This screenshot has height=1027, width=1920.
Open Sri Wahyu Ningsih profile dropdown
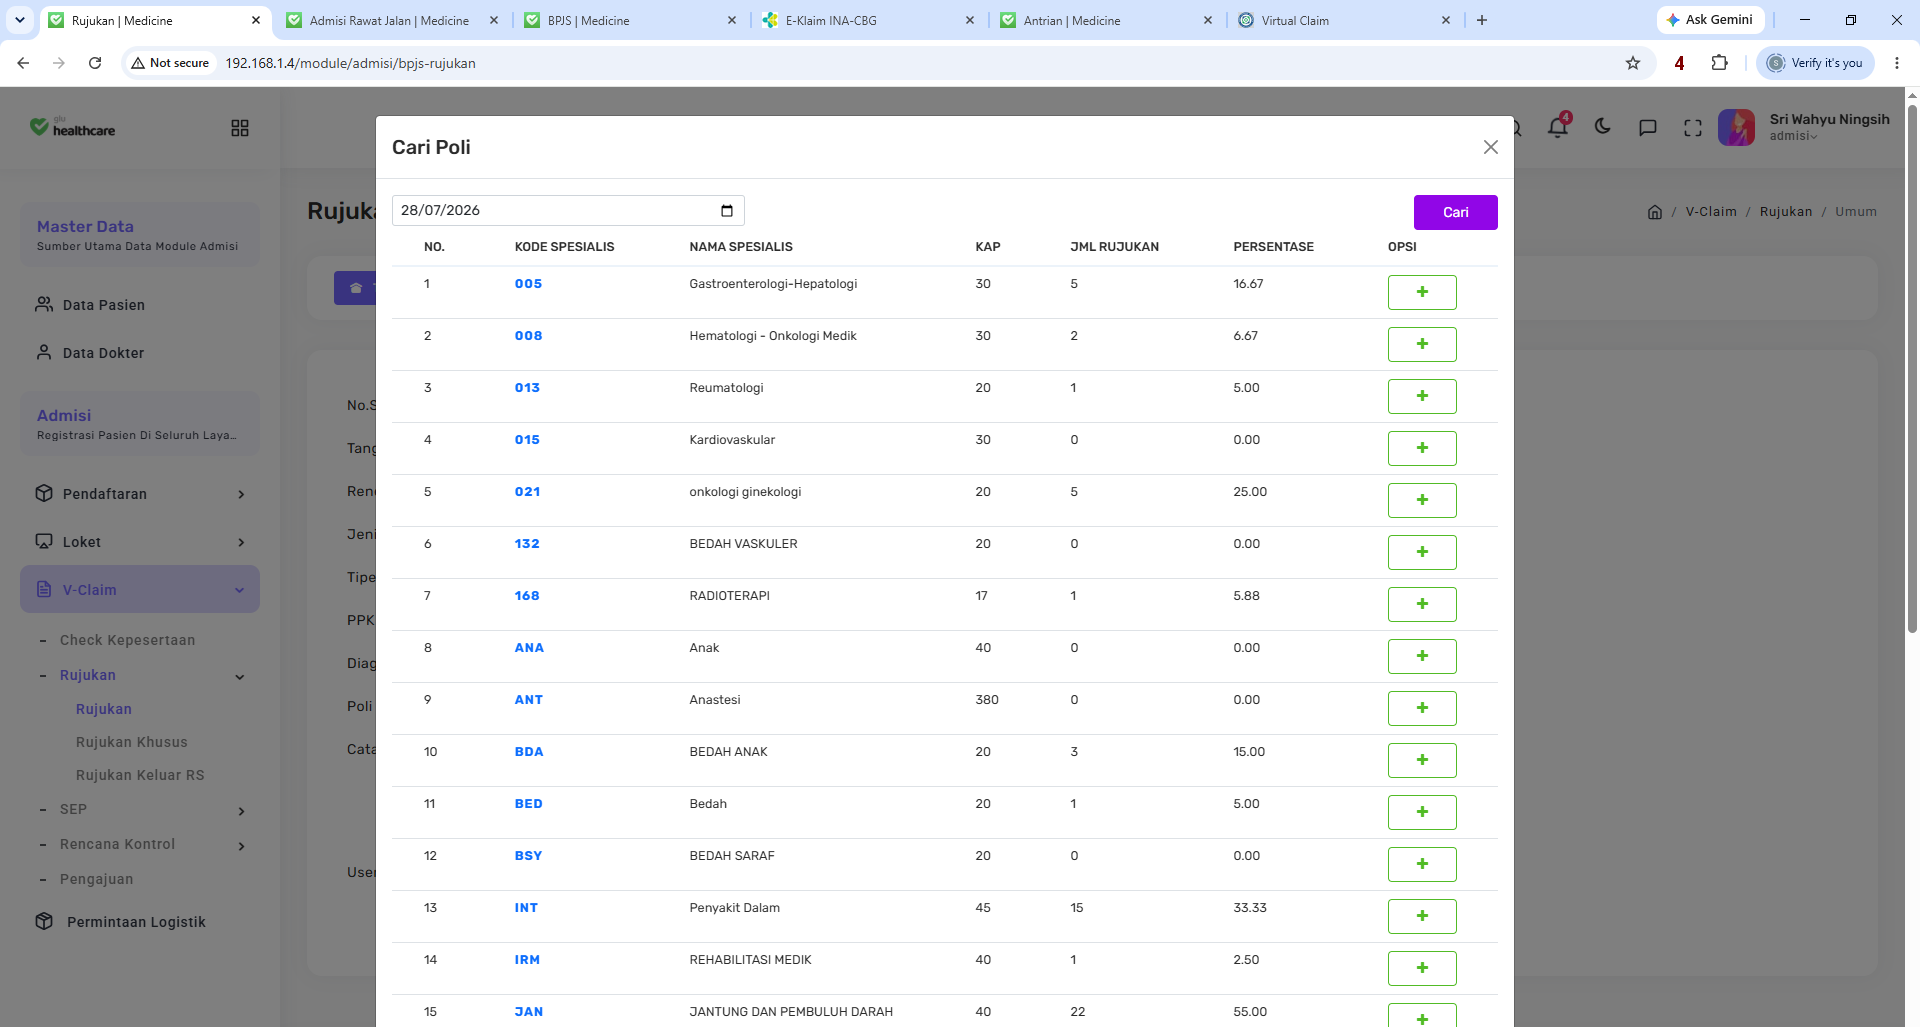(x=1805, y=127)
